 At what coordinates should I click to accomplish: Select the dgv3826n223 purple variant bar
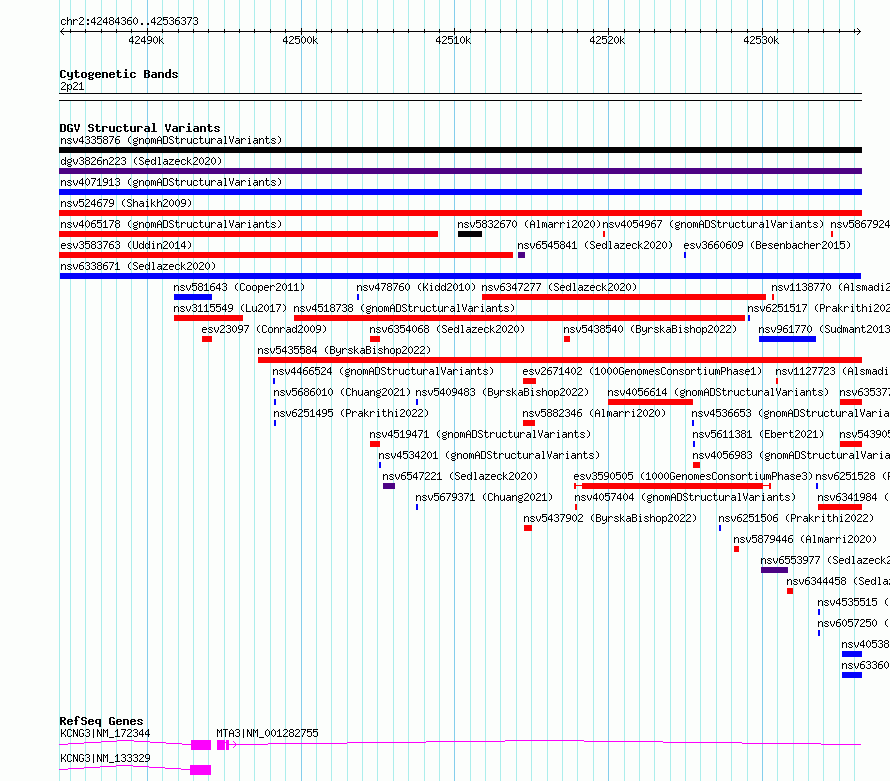pos(460,171)
